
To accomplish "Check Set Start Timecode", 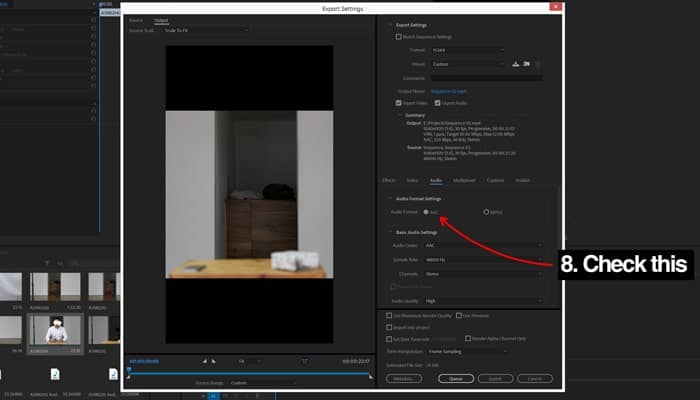I will [389, 339].
